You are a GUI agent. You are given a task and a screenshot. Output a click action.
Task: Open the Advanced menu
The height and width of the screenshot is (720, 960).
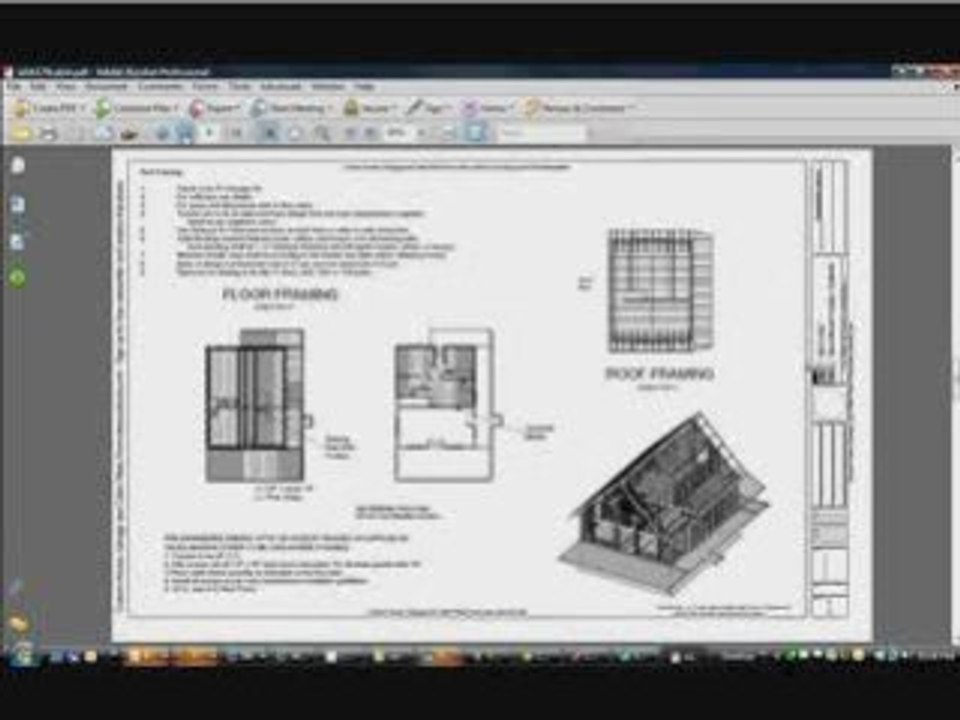280,87
